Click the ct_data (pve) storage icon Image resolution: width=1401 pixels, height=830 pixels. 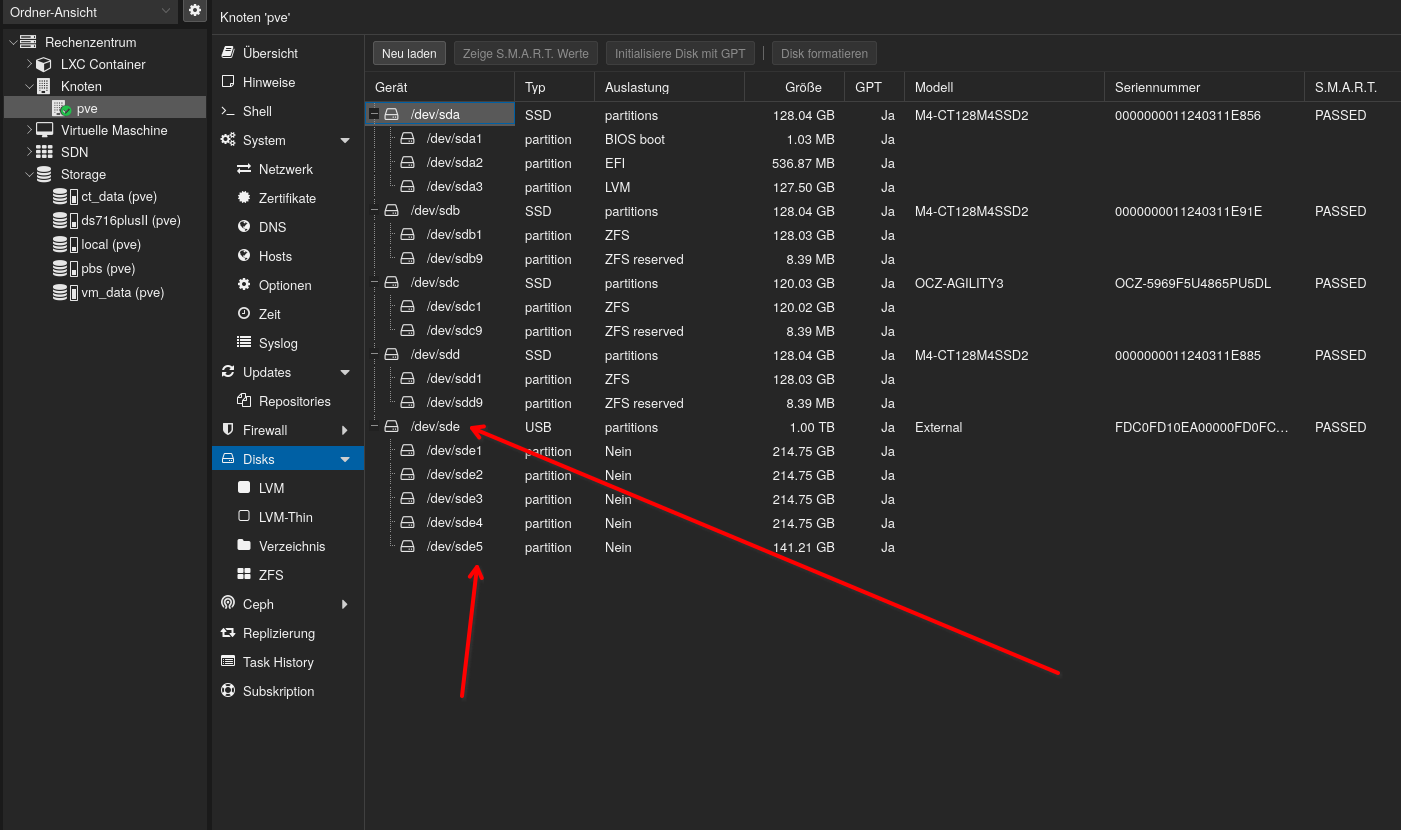67,196
